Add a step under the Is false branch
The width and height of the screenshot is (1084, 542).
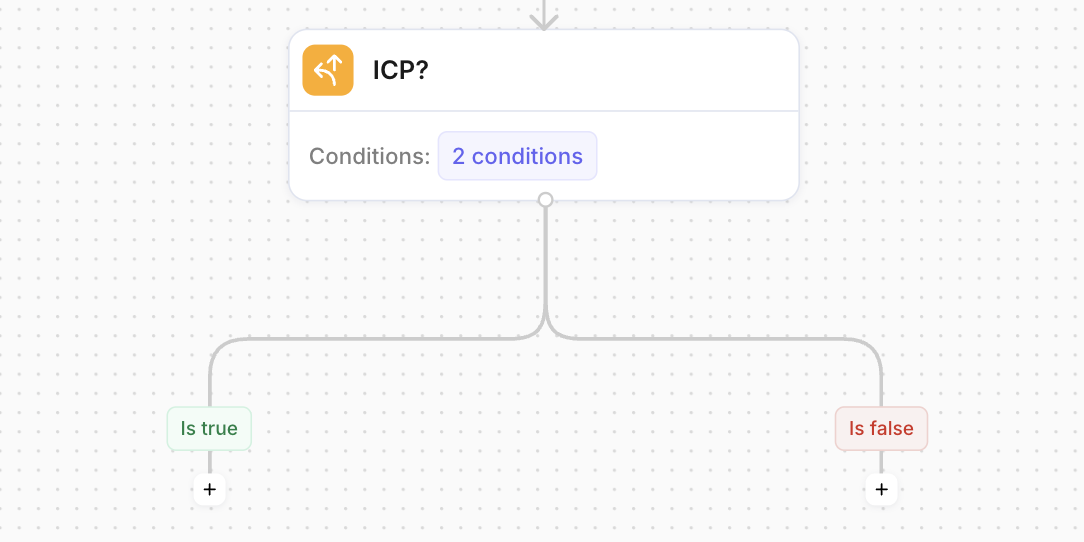click(x=881, y=489)
